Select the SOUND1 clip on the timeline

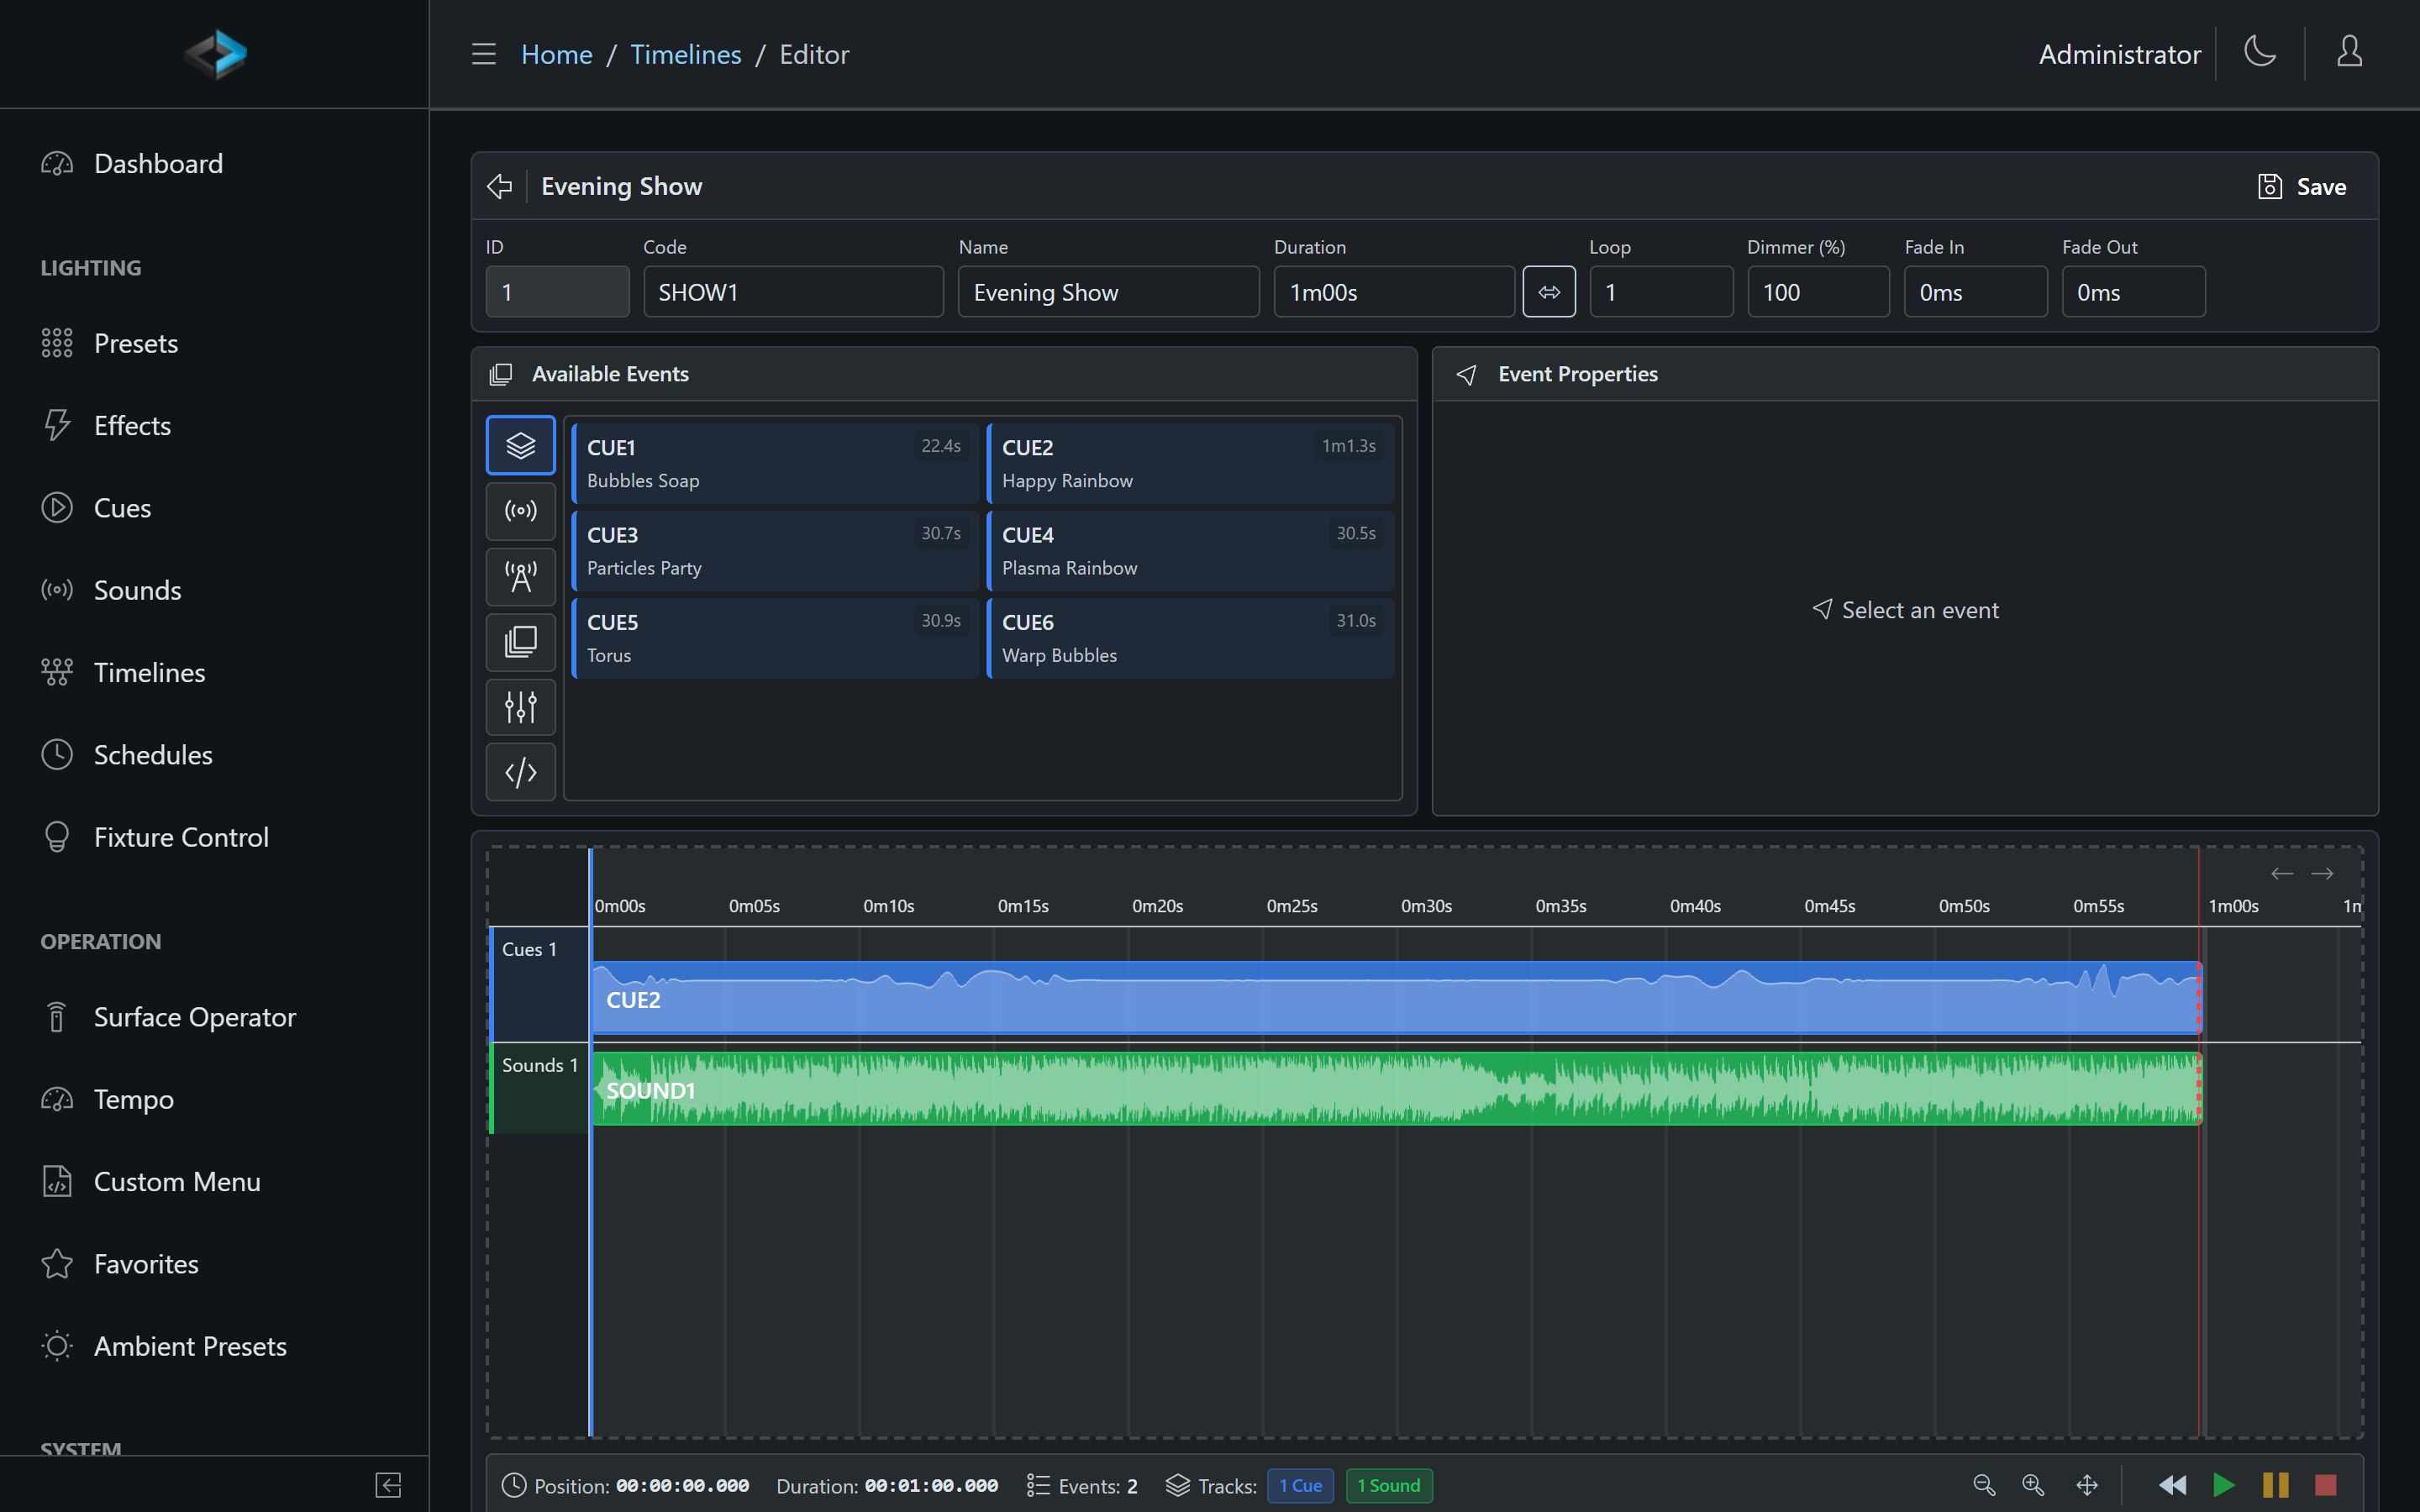tap(1397, 1089)
